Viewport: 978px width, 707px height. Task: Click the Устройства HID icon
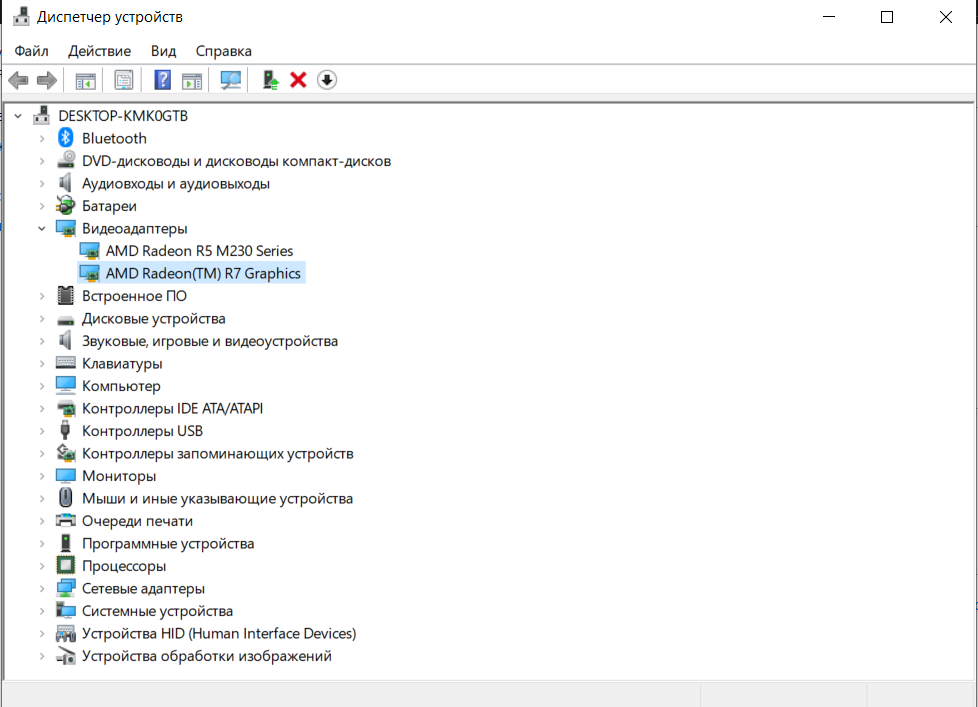65,633
